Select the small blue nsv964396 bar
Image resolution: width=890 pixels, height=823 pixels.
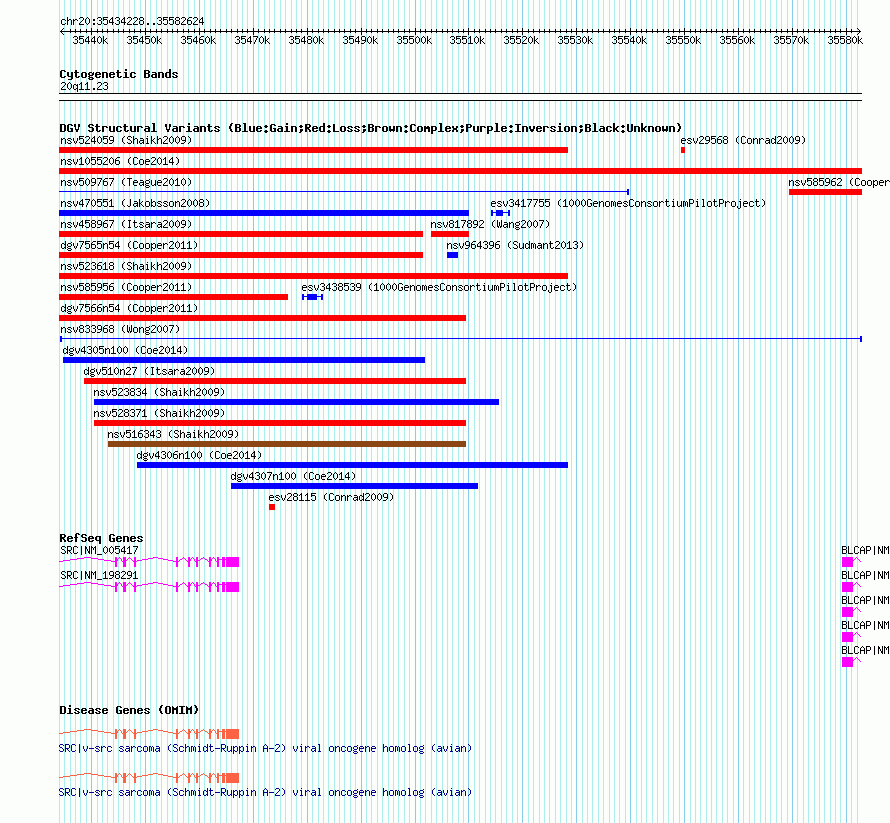452,255
